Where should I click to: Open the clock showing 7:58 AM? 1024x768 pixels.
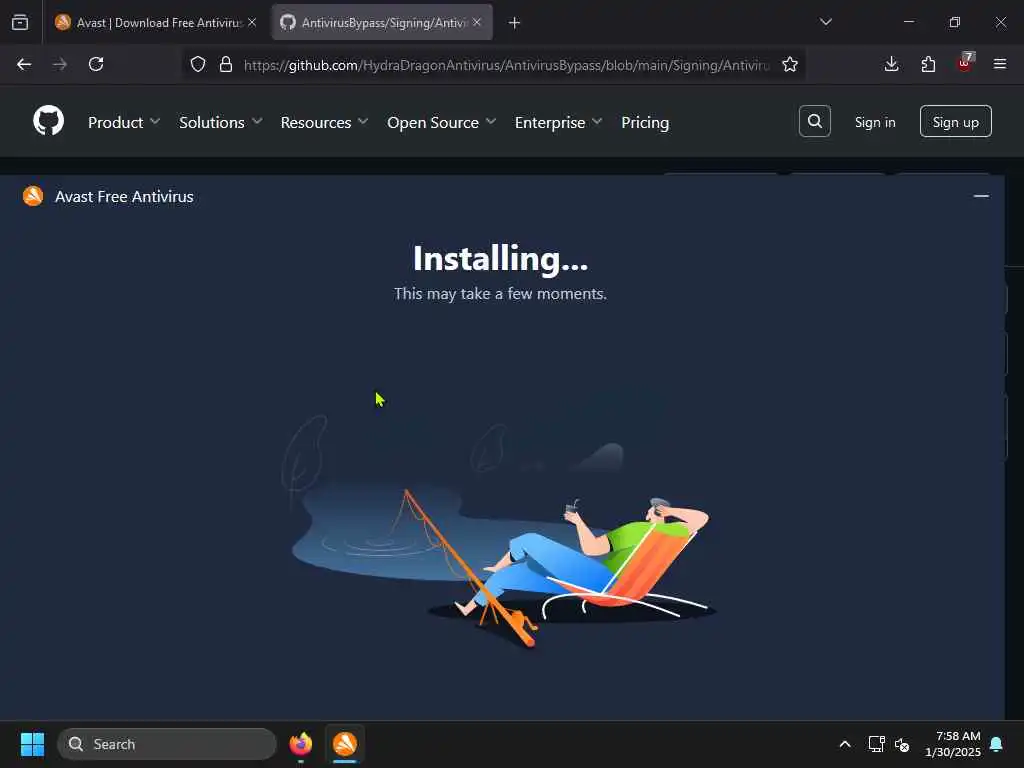click(952, 744)
